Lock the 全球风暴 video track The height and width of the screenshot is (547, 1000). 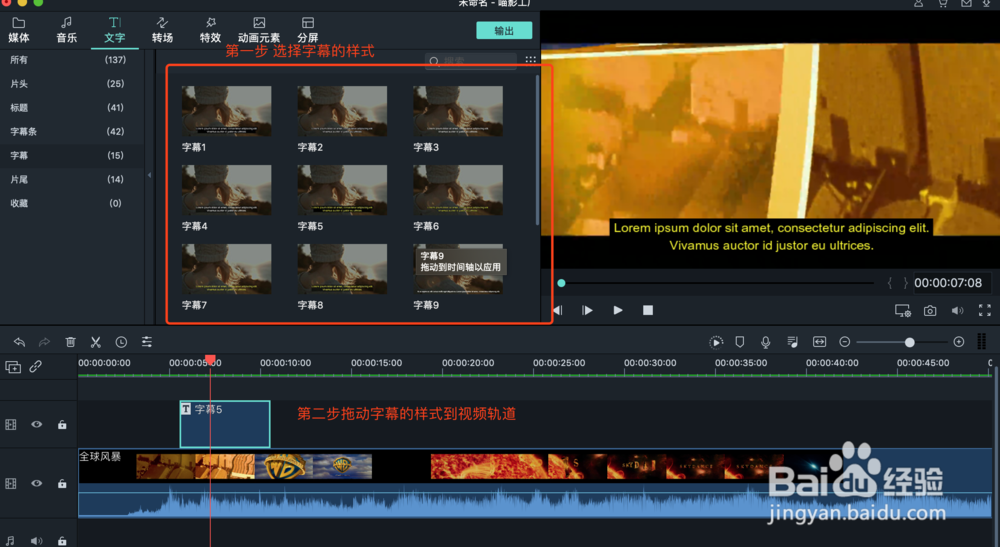point(62,483)
